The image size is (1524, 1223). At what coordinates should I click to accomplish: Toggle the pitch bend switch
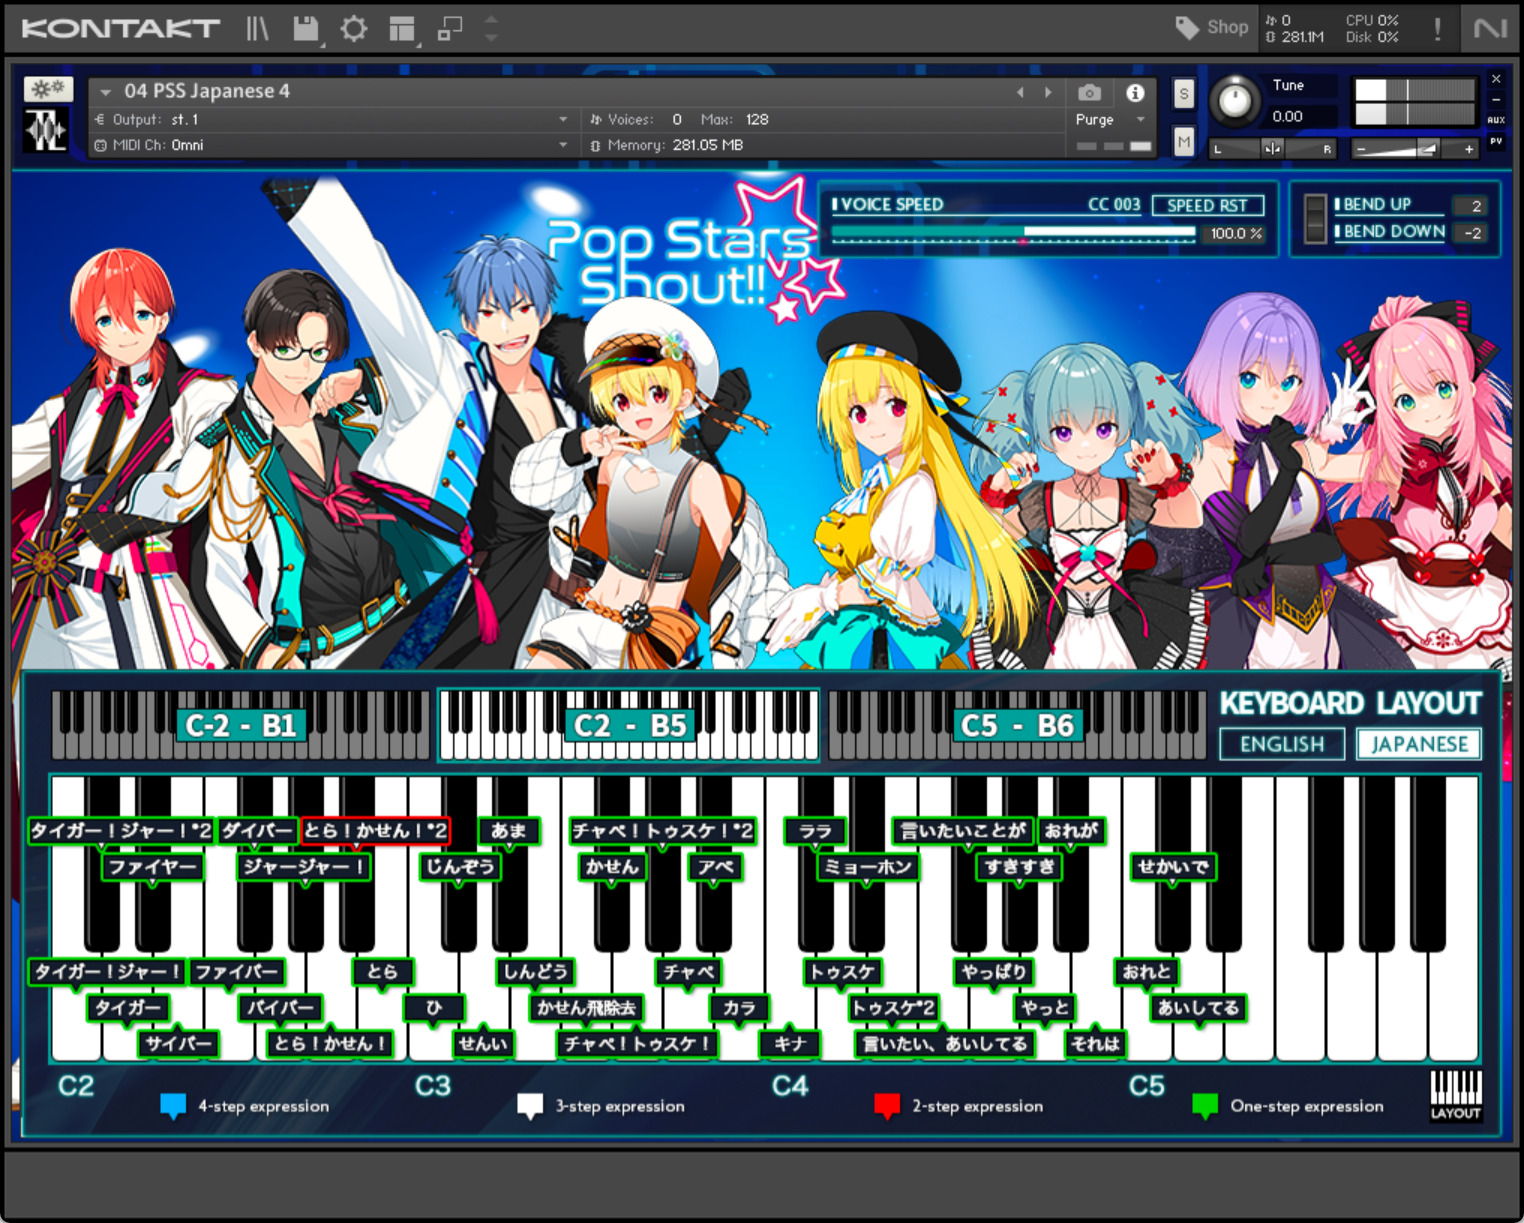coord(1315,219)
